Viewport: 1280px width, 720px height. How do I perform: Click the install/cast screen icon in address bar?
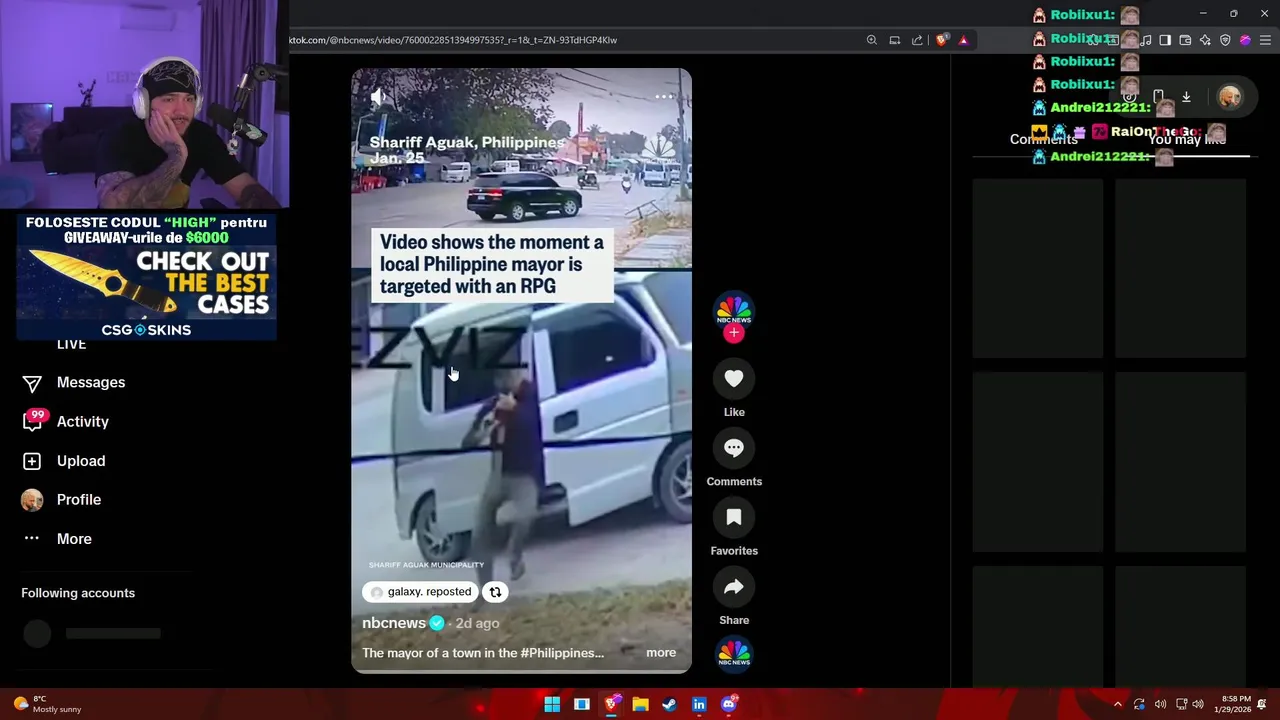pyautogui.click(x=895, y=40)
